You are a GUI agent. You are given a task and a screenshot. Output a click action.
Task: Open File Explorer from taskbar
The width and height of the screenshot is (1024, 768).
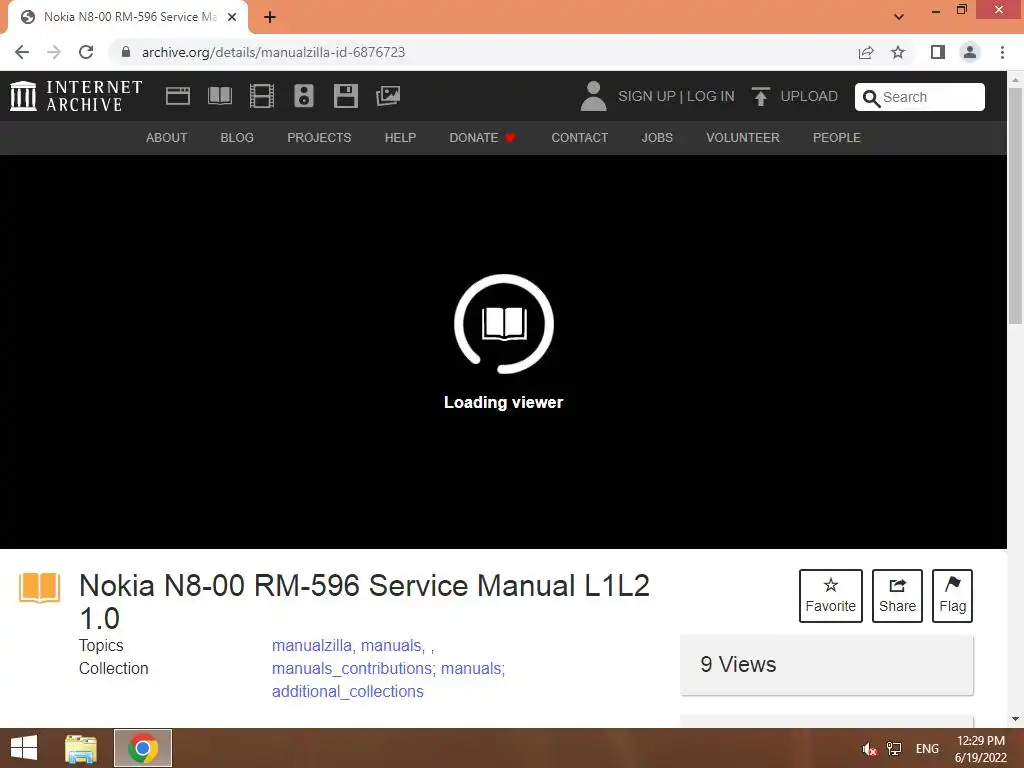81,748
